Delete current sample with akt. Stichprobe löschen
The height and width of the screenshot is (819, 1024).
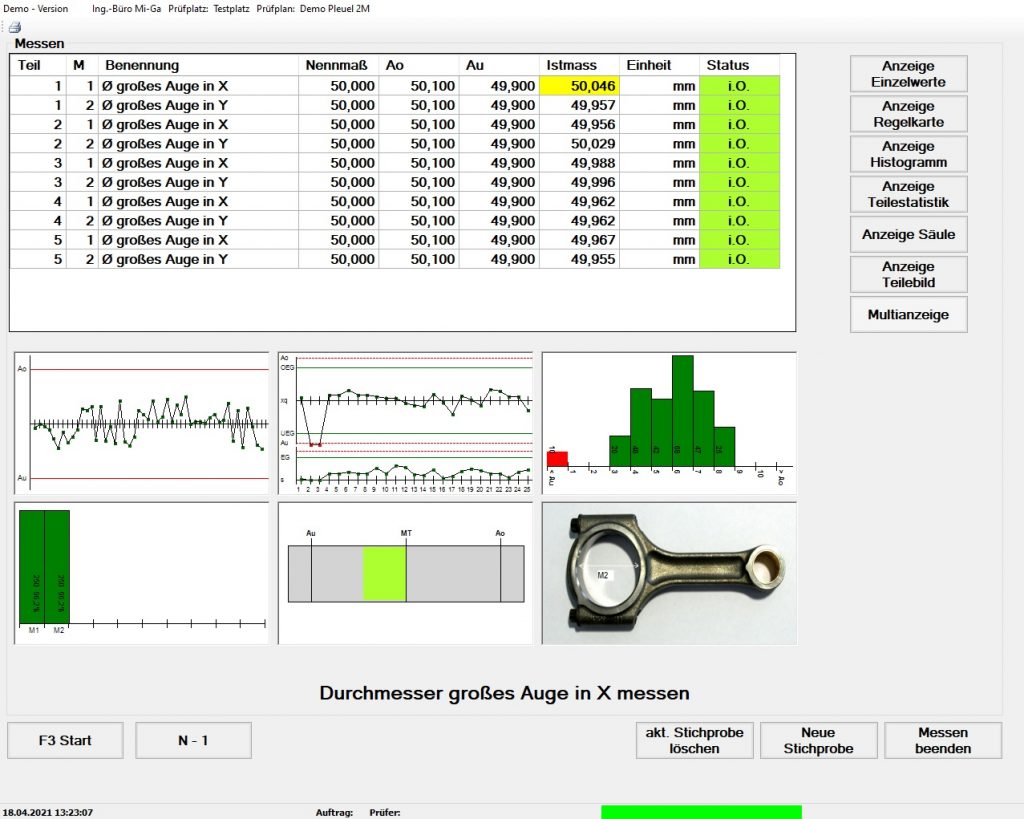pyautogui.click(x=694, y=740)
